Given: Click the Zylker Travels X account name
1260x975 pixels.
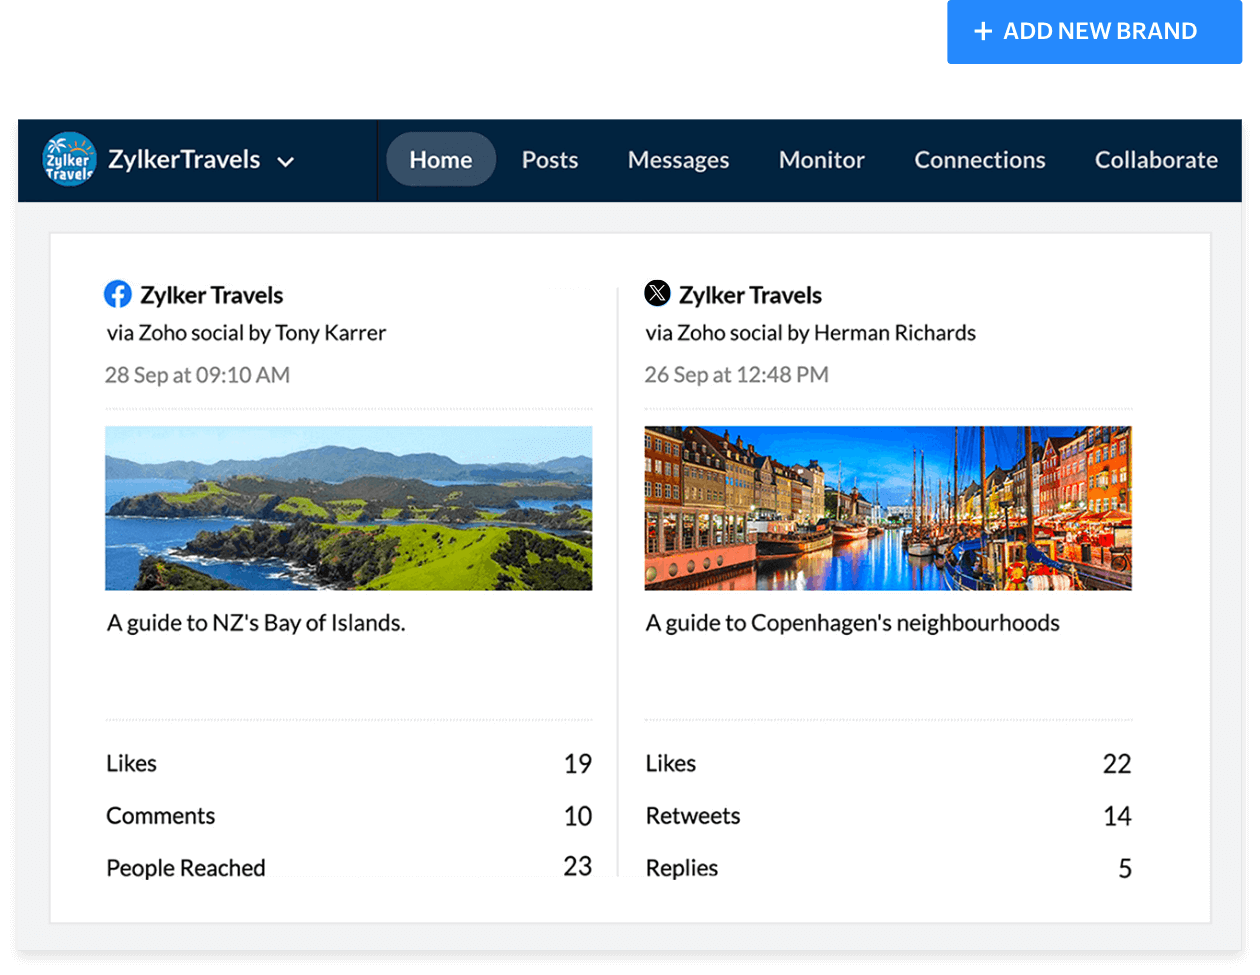Looking at the screenshot, I should click(x=750, y=295).
